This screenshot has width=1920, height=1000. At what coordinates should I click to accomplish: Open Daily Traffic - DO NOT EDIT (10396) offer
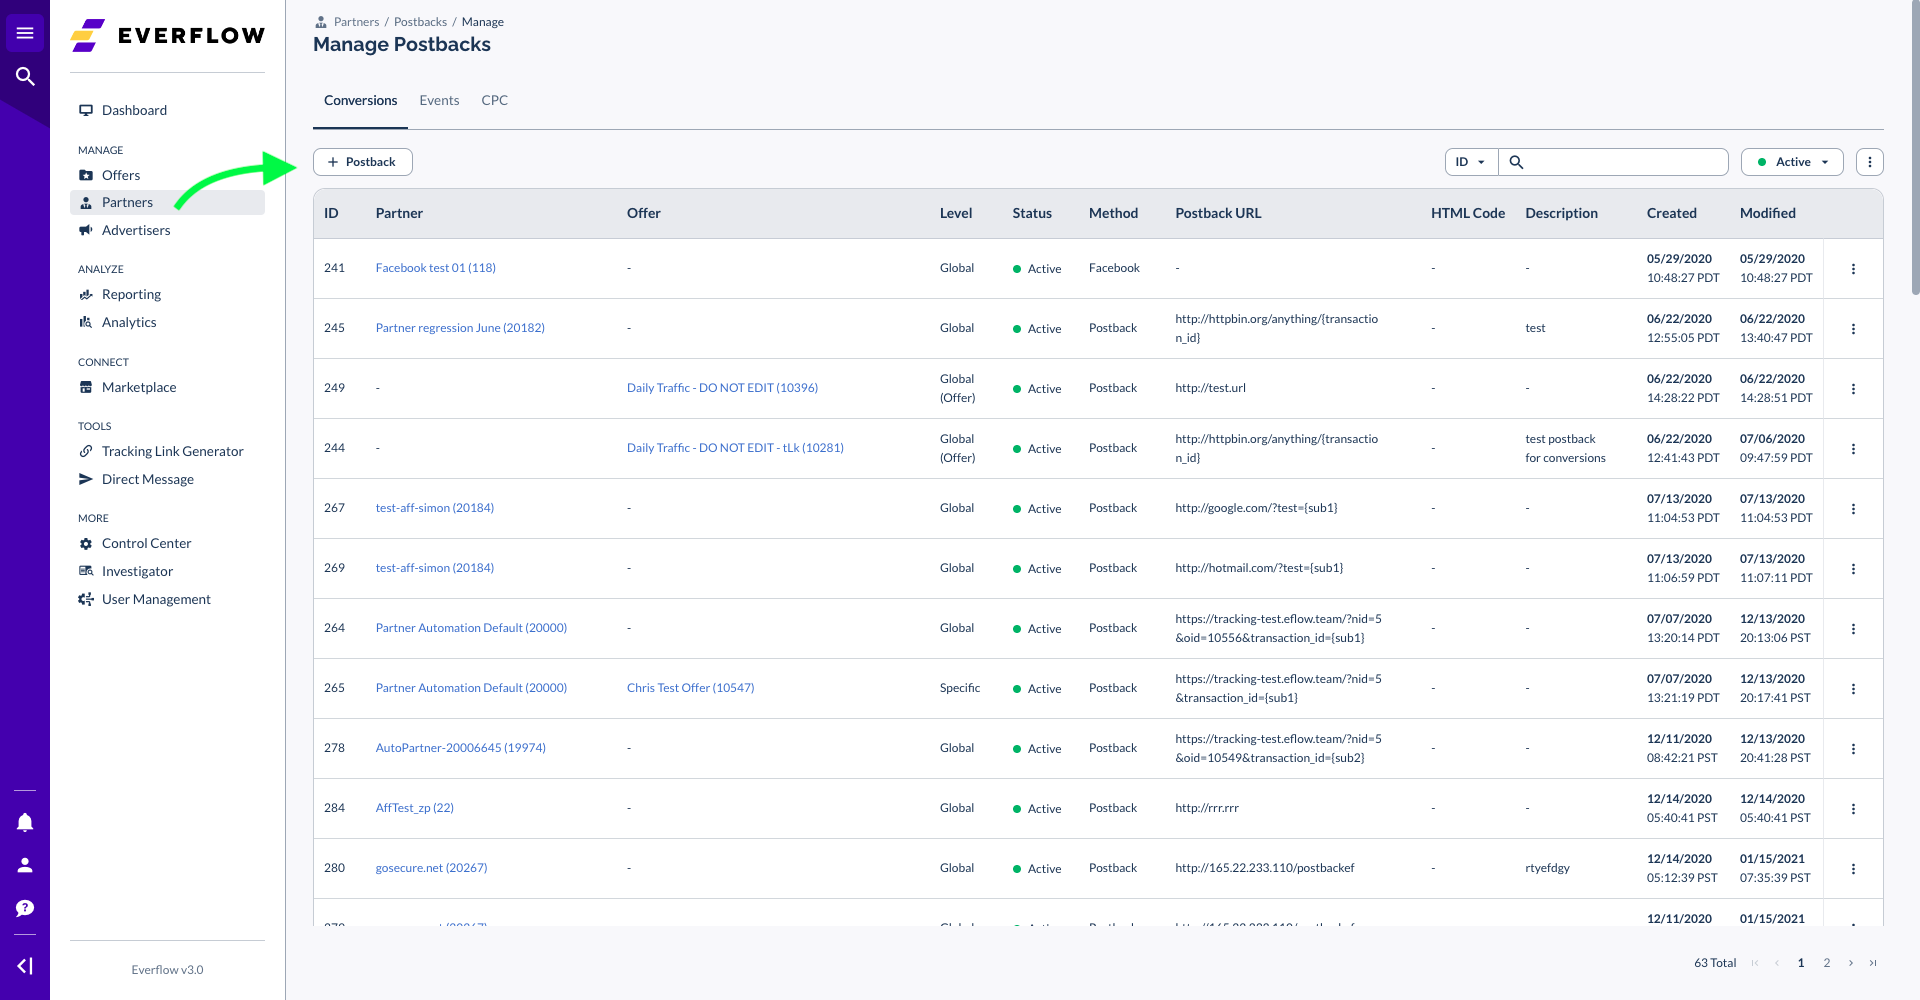click(x=722, y=388)
